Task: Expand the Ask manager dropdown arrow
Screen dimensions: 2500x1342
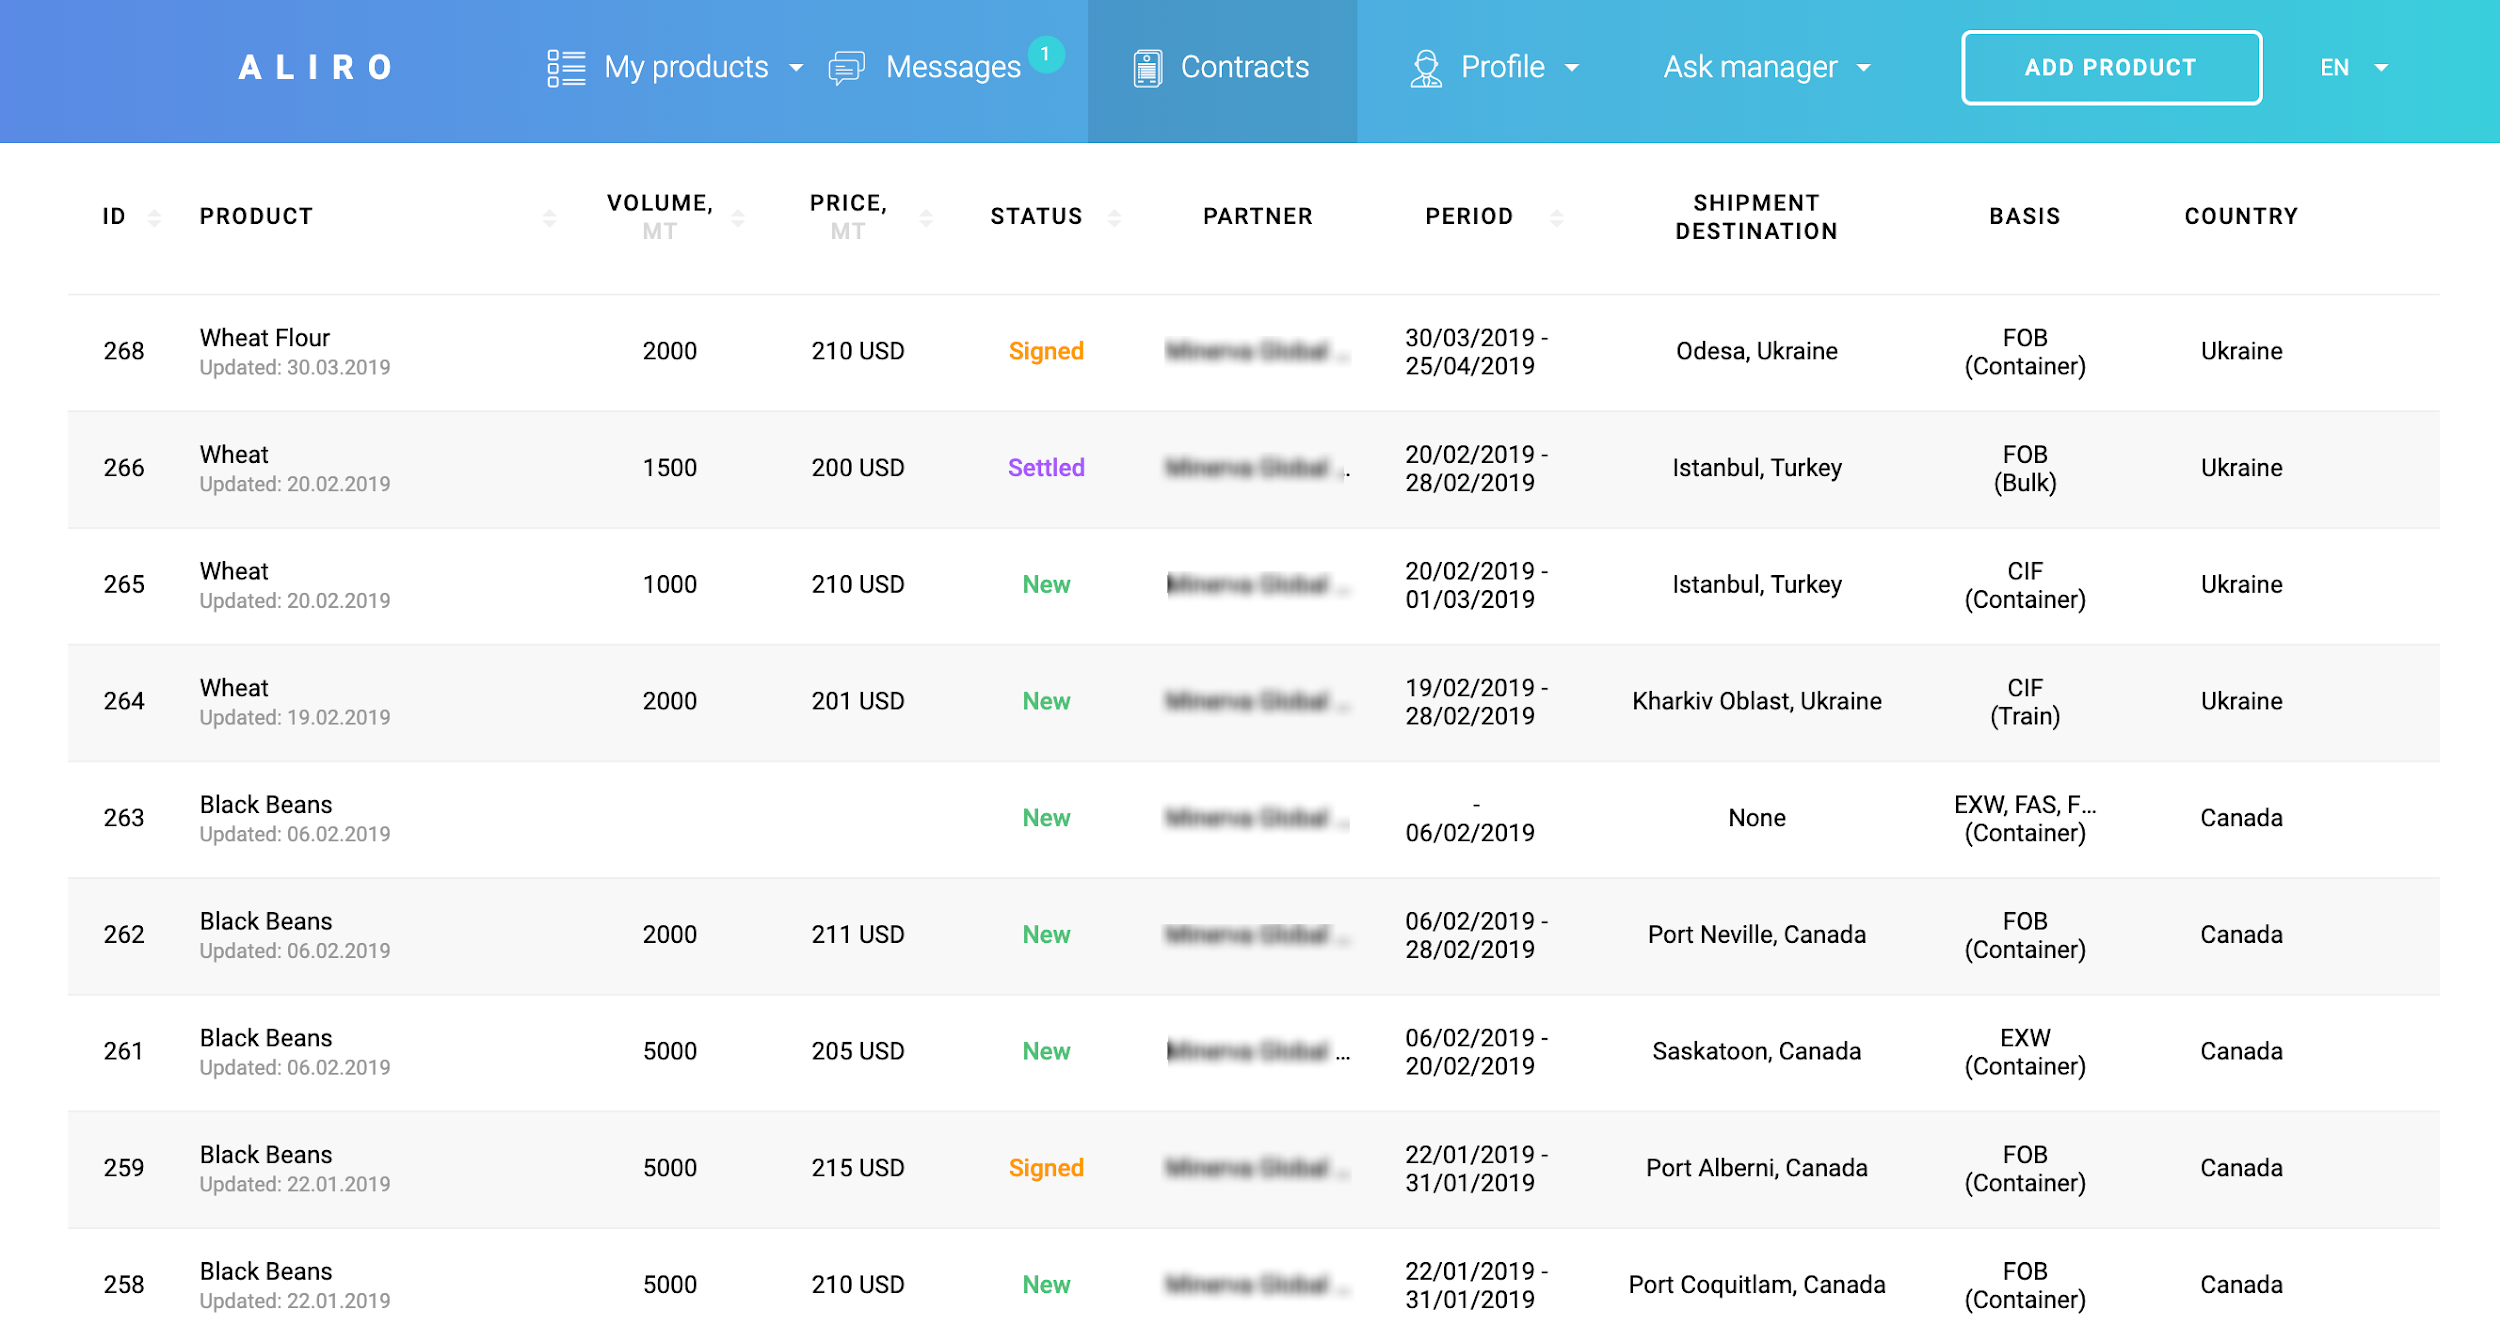Action: (1864, 68)
